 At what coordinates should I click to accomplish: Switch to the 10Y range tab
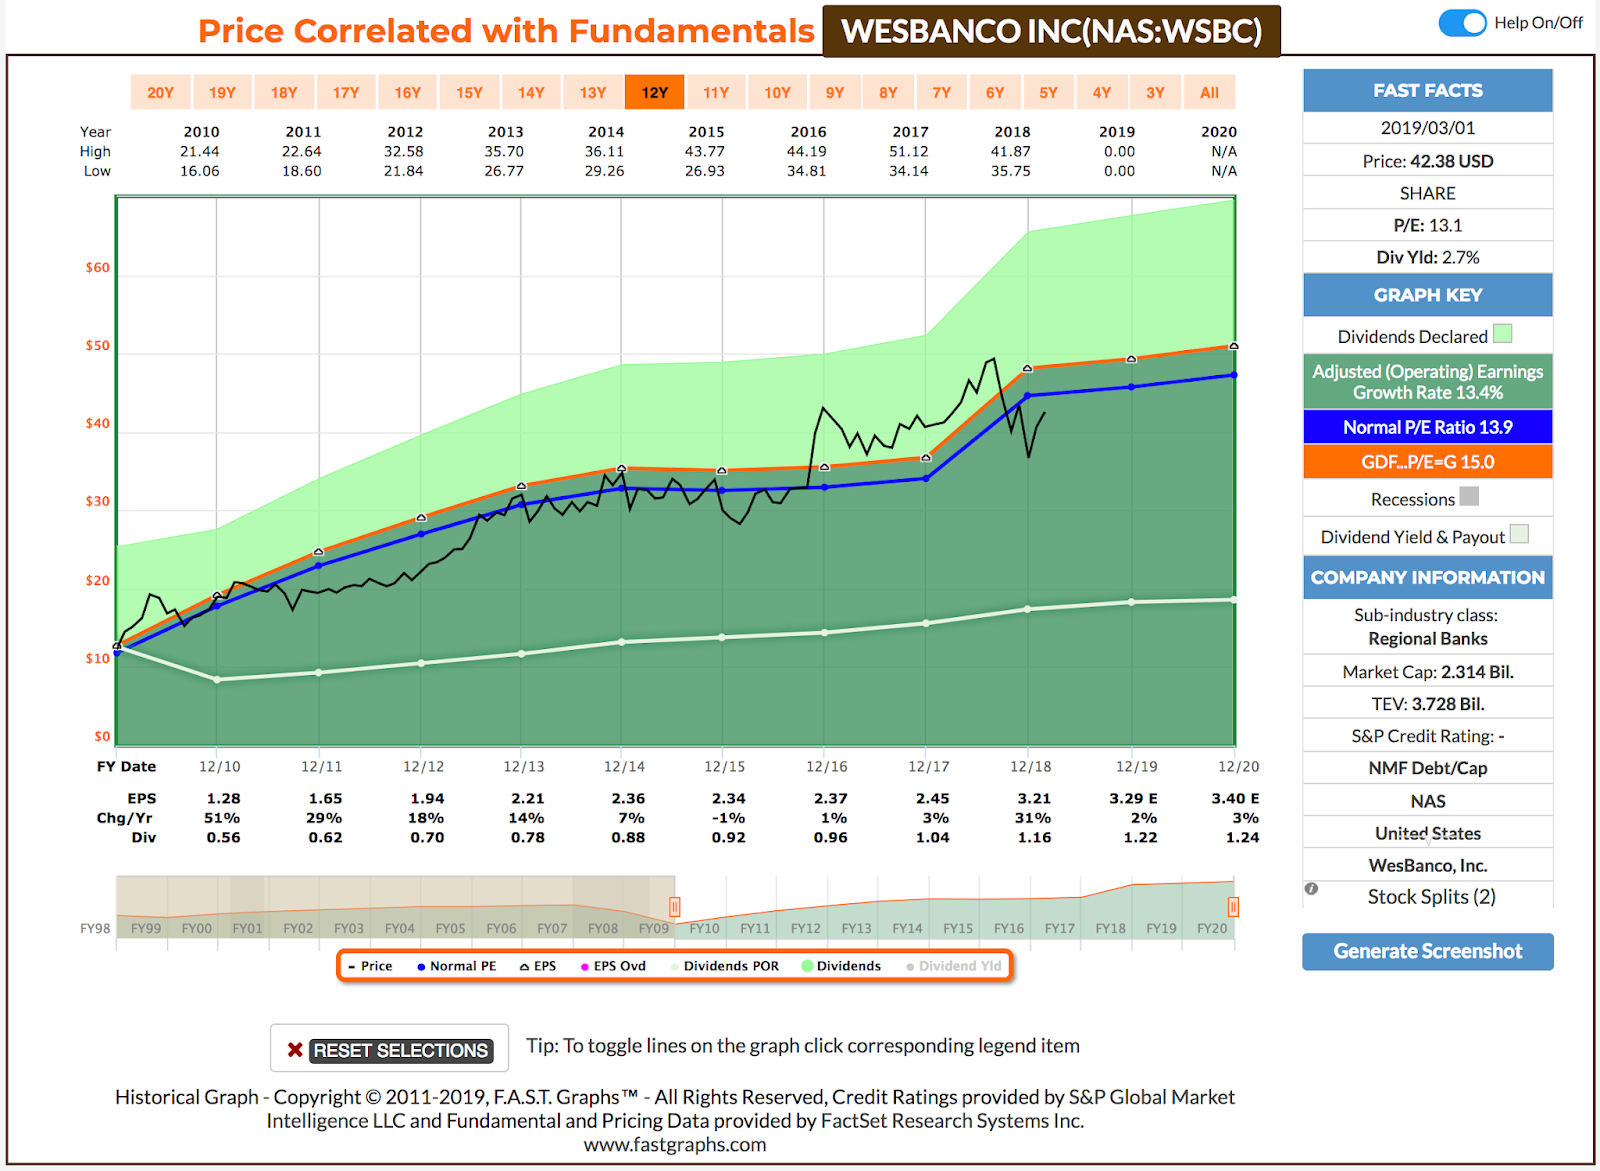point(778,92)
